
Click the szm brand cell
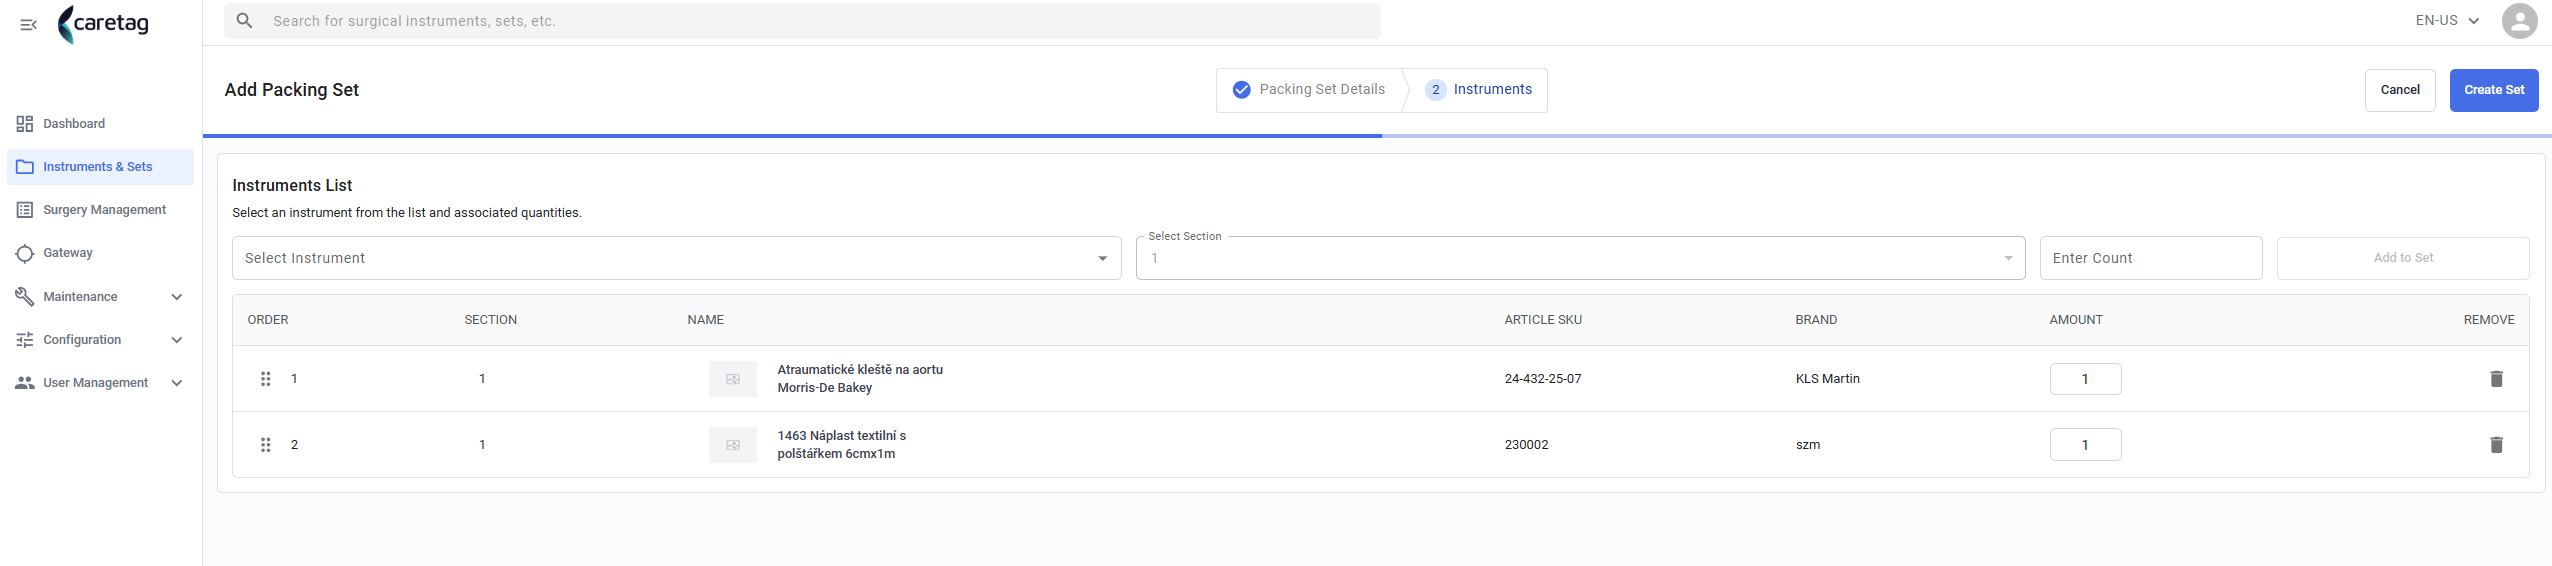click(x=1808, y=445)
